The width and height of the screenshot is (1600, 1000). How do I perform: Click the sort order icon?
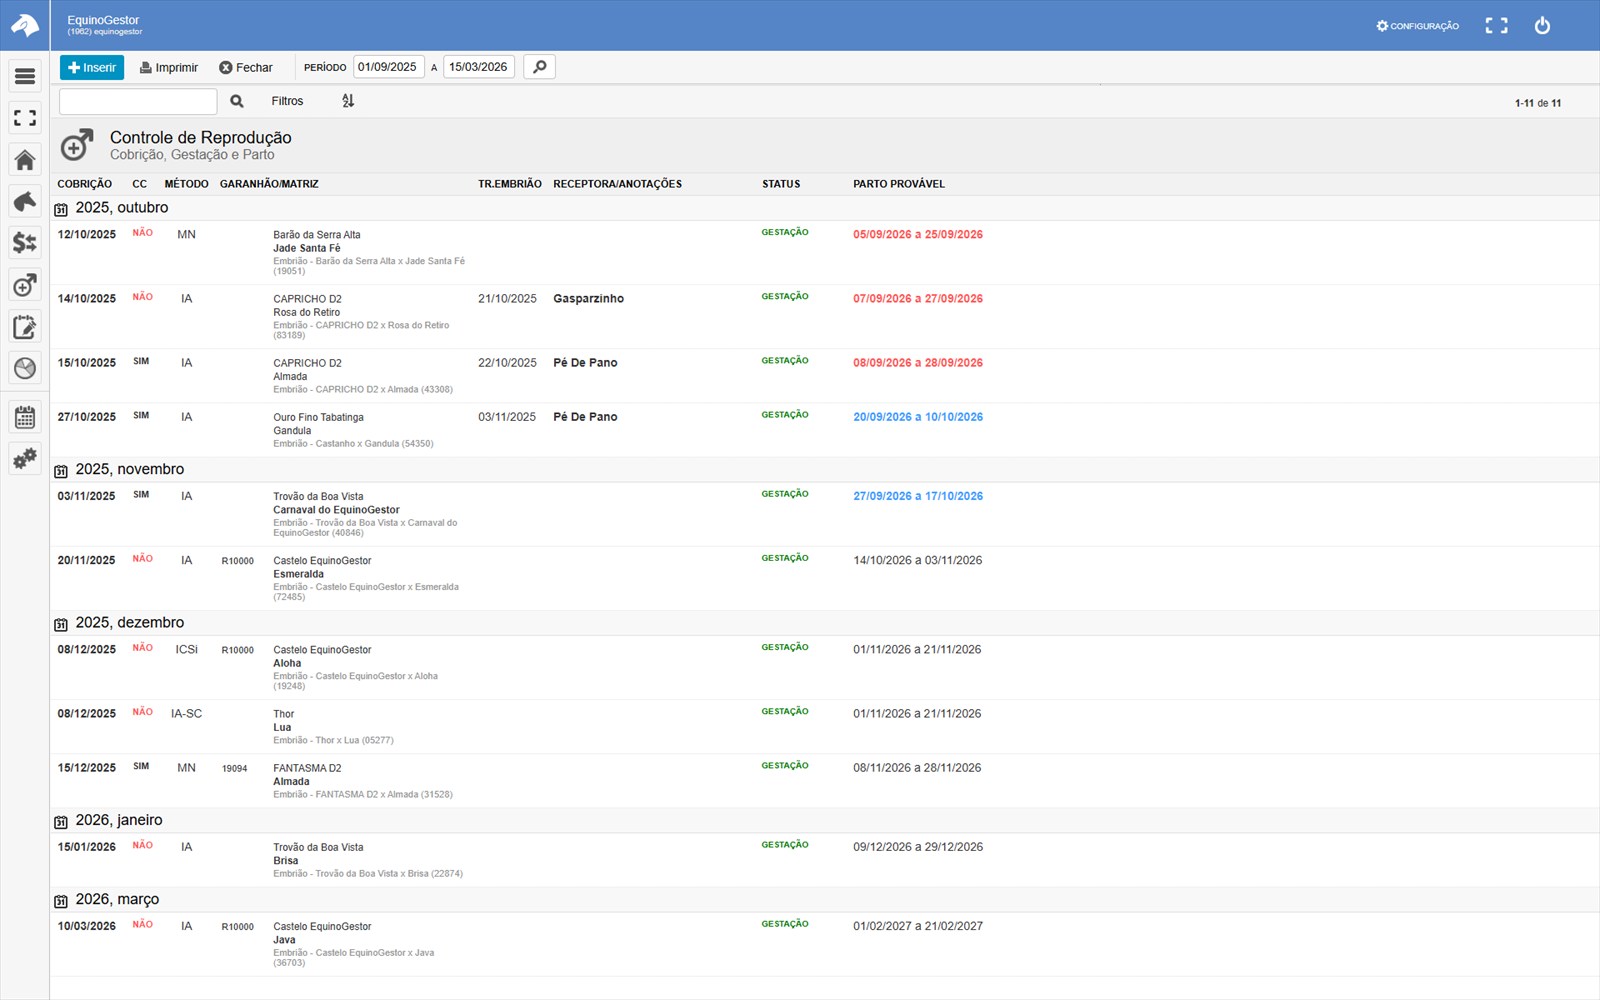pyautogui.click(x=348, y=101)
